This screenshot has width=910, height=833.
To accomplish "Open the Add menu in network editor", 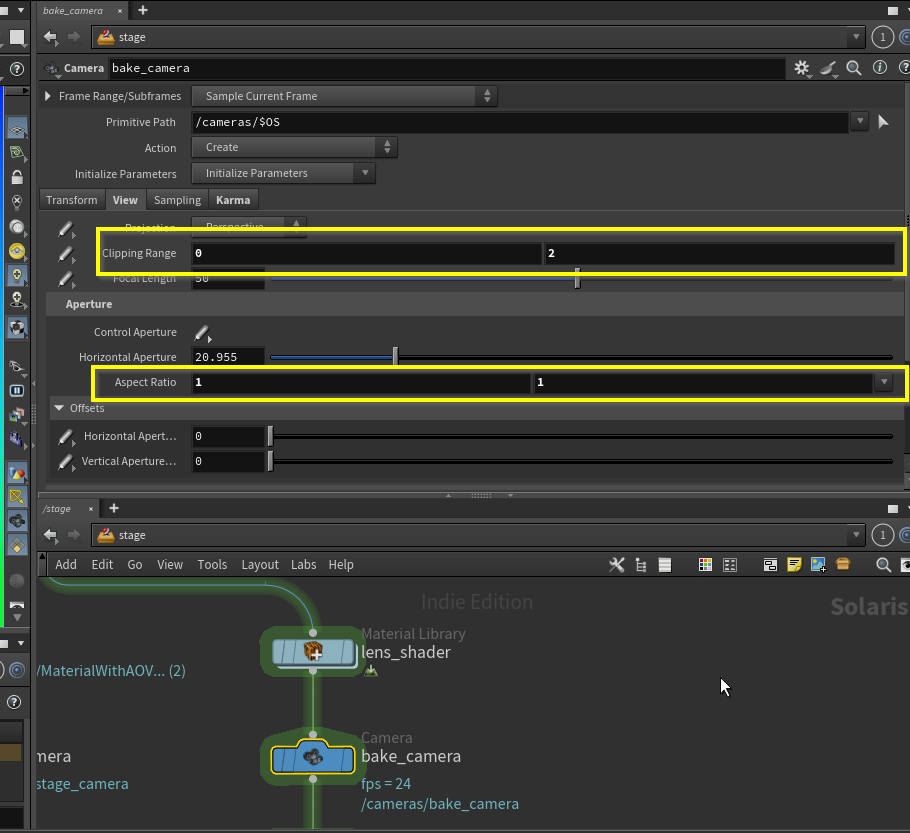I will coord(66,565).
